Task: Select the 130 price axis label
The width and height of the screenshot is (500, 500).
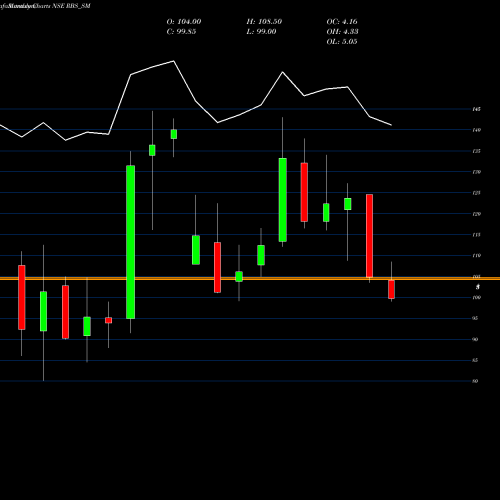Action: (x=476, y=172)
